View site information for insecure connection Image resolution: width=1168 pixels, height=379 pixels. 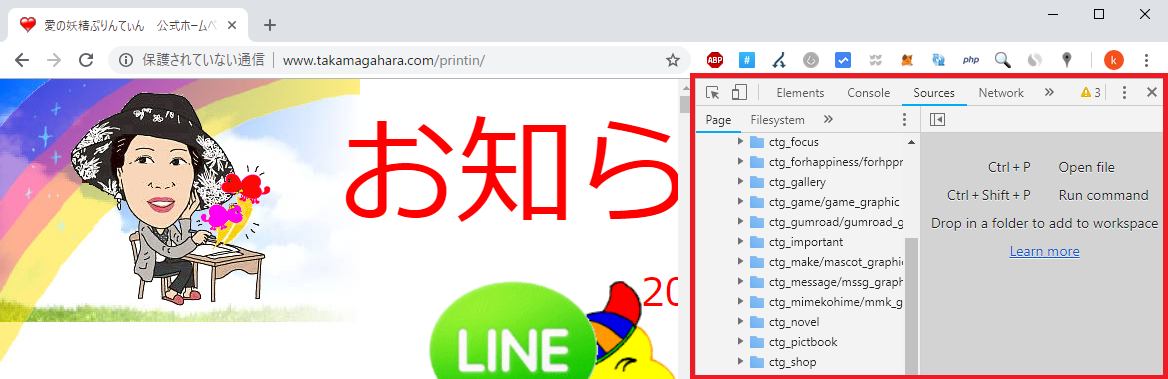(x=127, y=60)
